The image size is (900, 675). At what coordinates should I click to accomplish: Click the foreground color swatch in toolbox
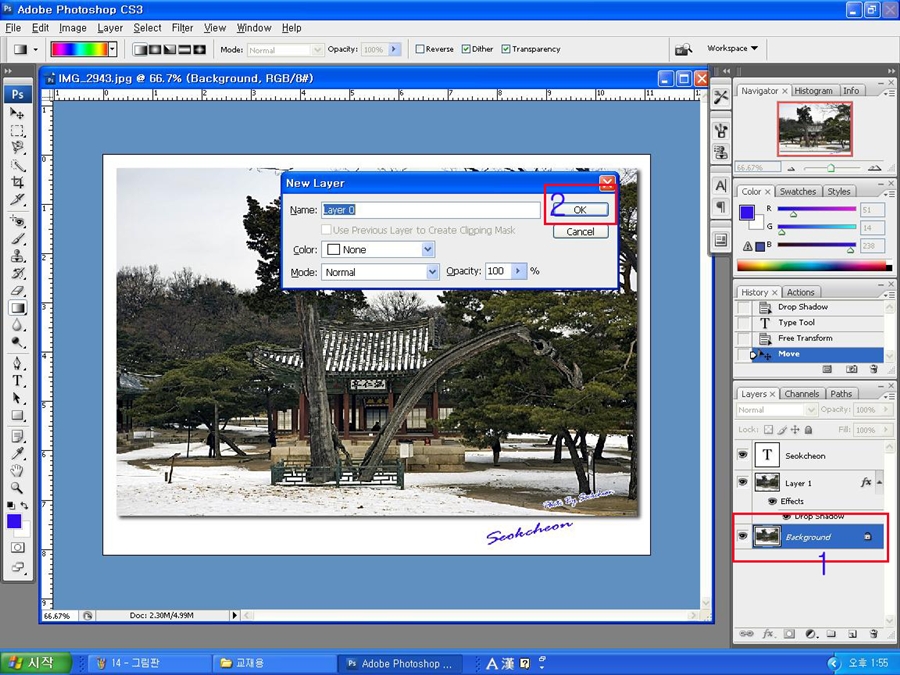click(x=14, y=521)
